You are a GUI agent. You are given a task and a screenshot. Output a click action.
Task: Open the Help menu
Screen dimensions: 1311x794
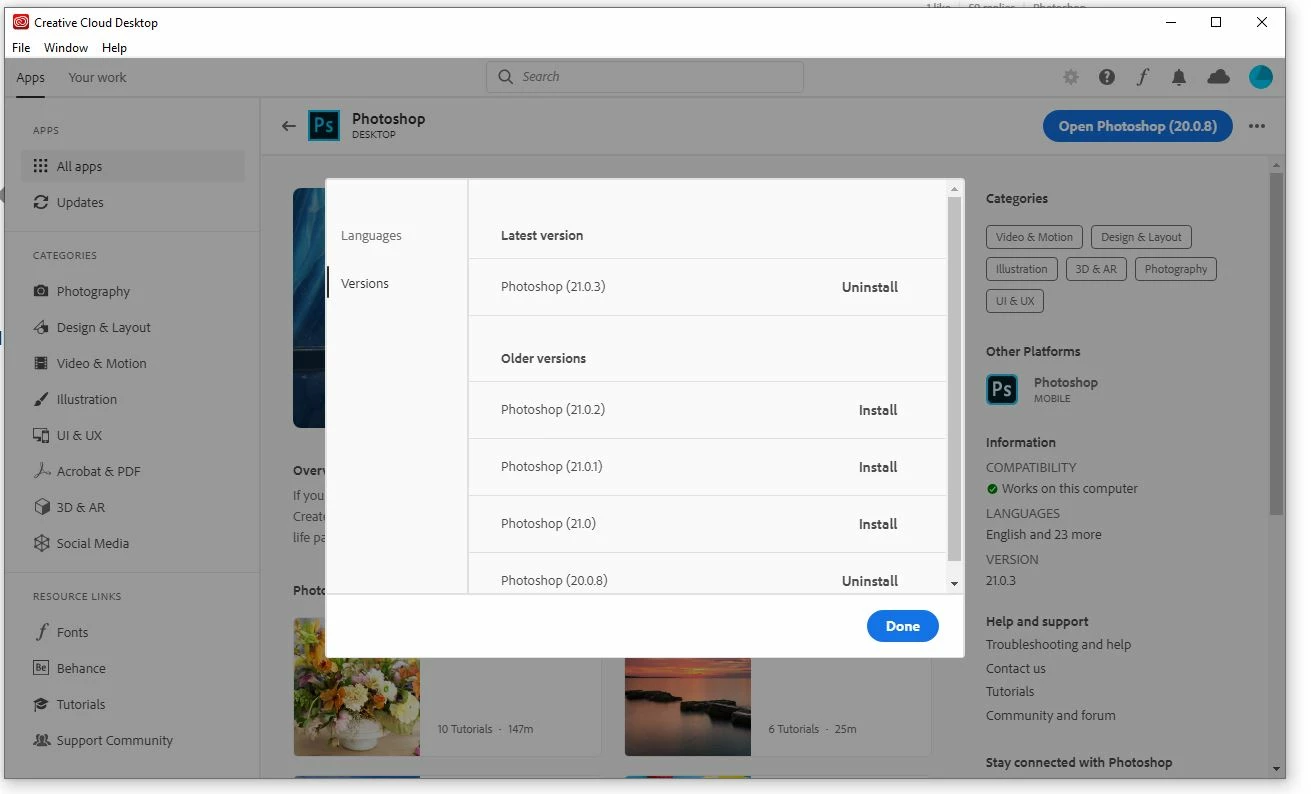pyautogui.click(x=115, y=47)
